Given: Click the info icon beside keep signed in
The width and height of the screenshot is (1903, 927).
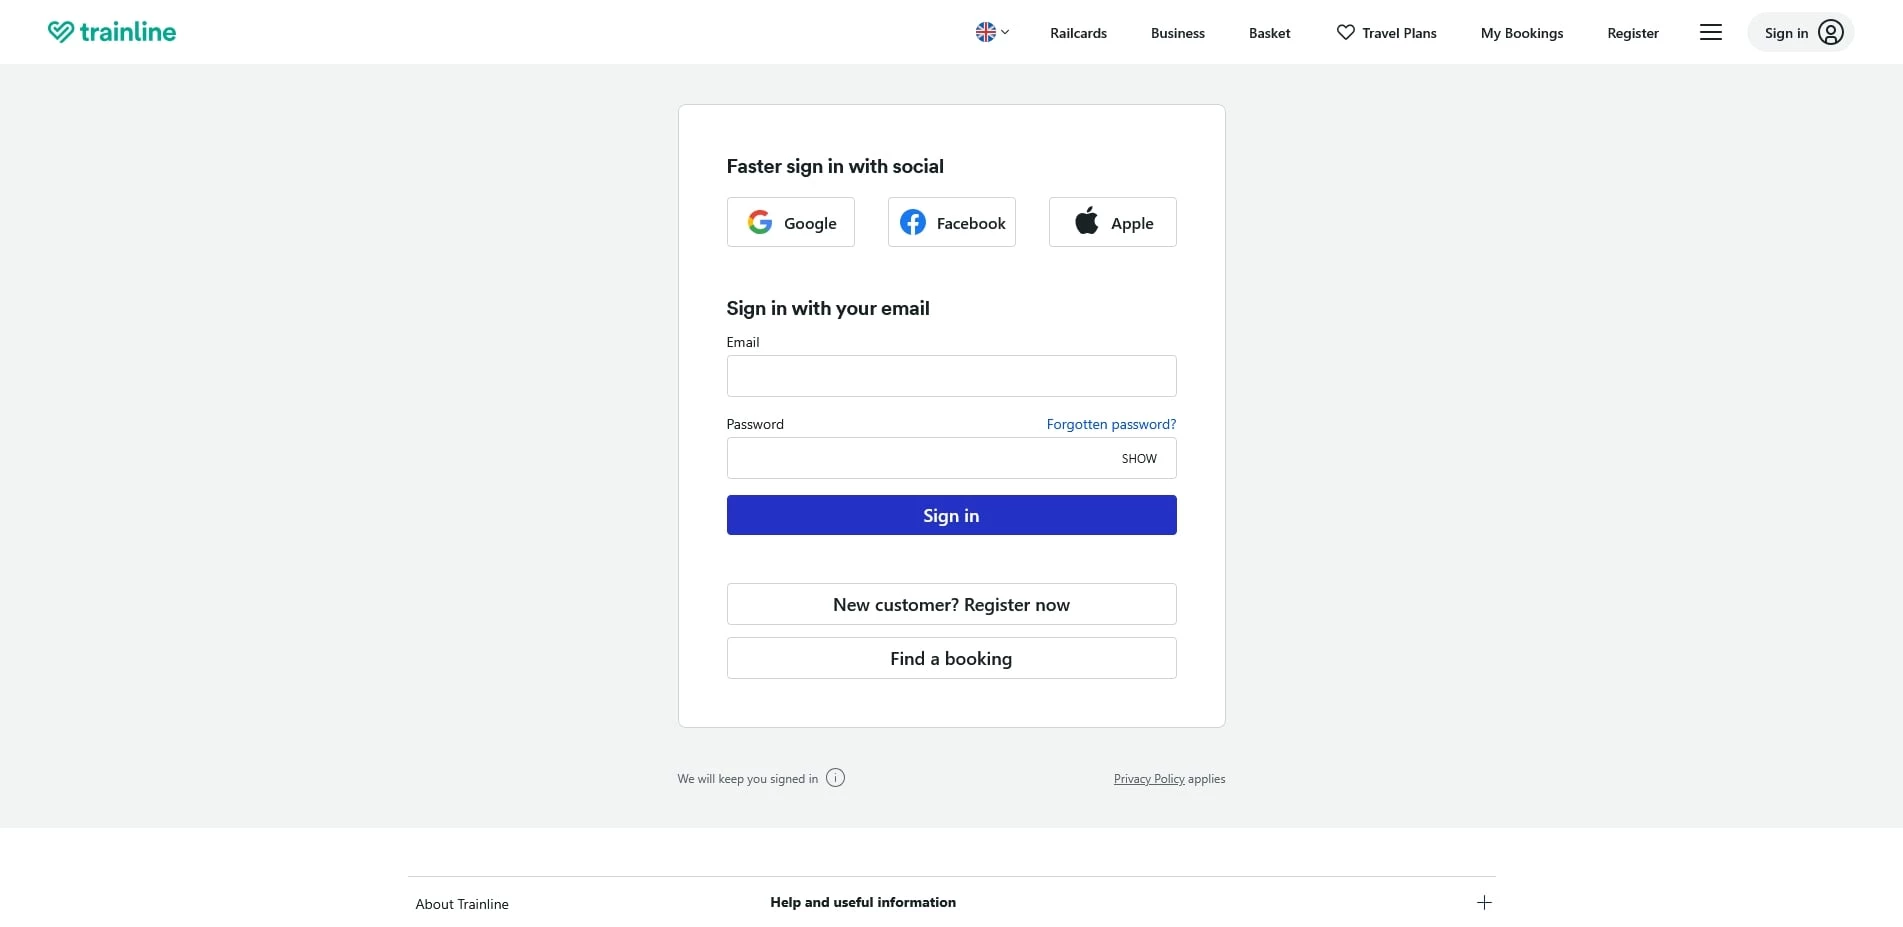Looking at the screenshot, I should [835, 778].
